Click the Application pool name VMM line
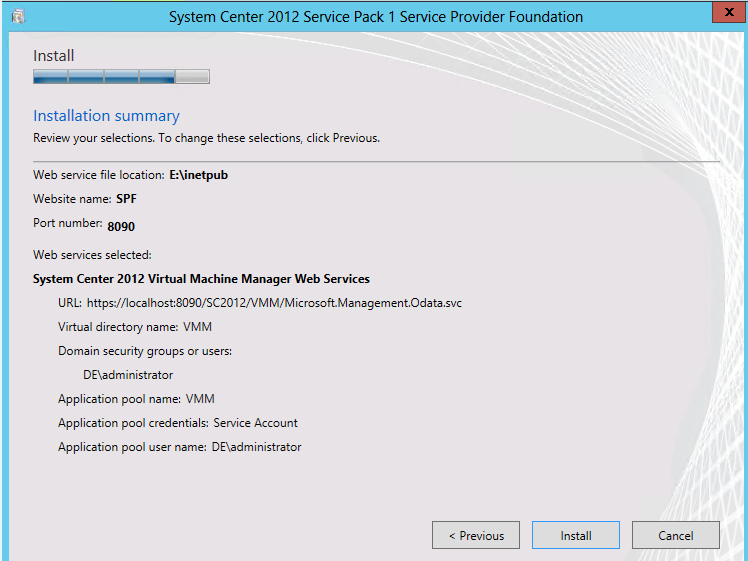 [136, 399]
